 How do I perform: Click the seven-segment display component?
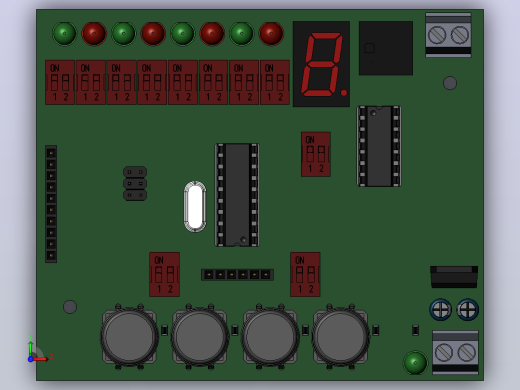pyautogui.click(x=321, y=64)
